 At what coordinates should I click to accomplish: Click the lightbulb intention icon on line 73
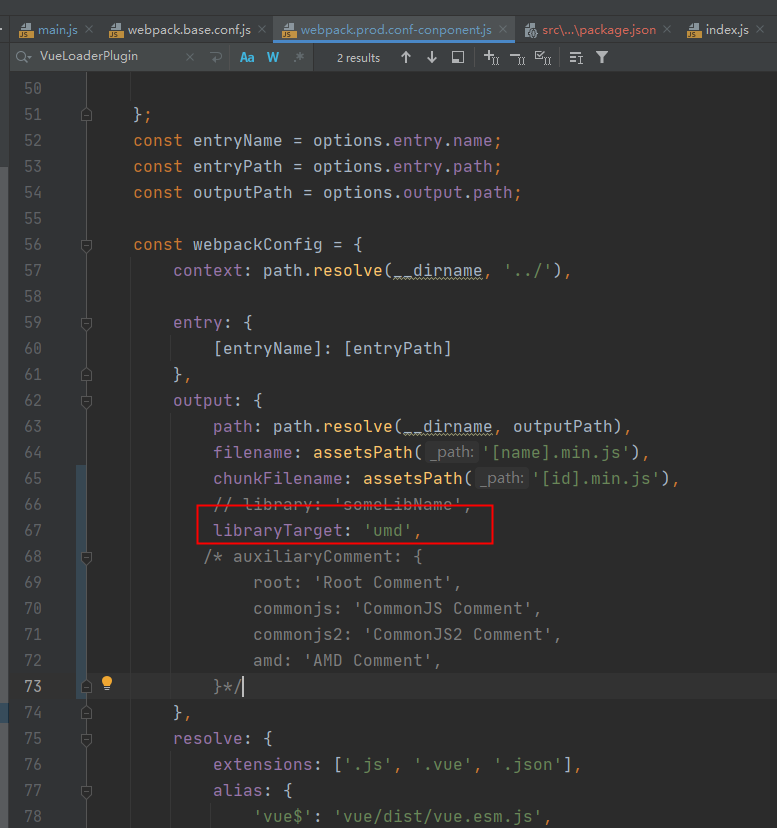[107, 684]
